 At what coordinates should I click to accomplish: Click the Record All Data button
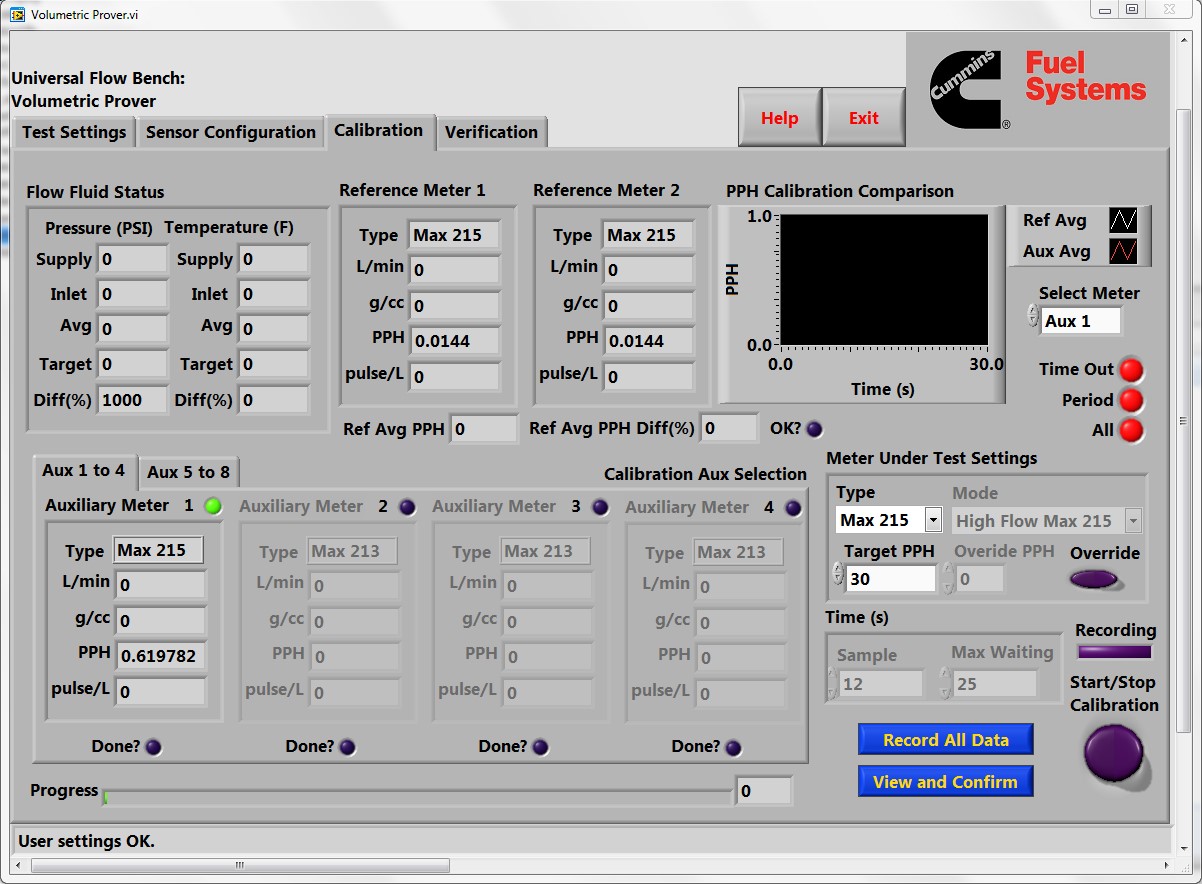click(945, 740)
